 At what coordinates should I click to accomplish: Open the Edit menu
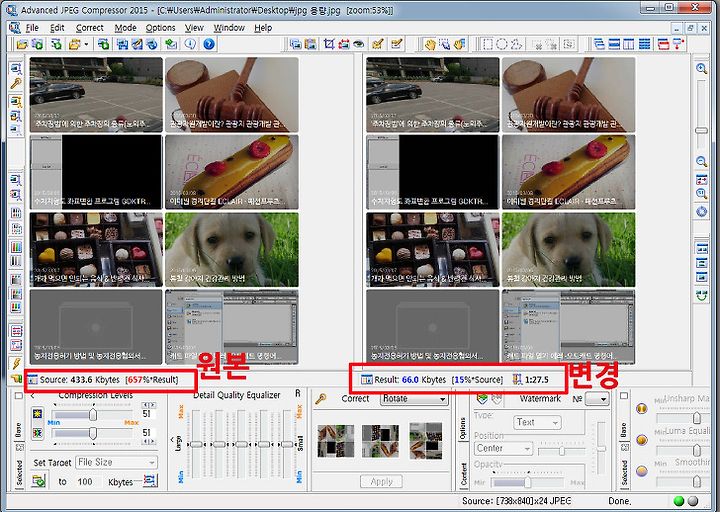click(x=57, y=28)
